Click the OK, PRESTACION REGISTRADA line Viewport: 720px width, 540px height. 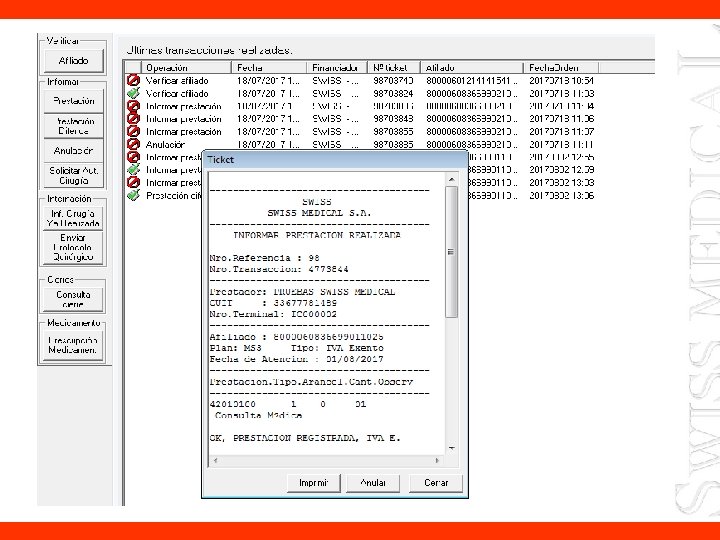pos(305,438)
